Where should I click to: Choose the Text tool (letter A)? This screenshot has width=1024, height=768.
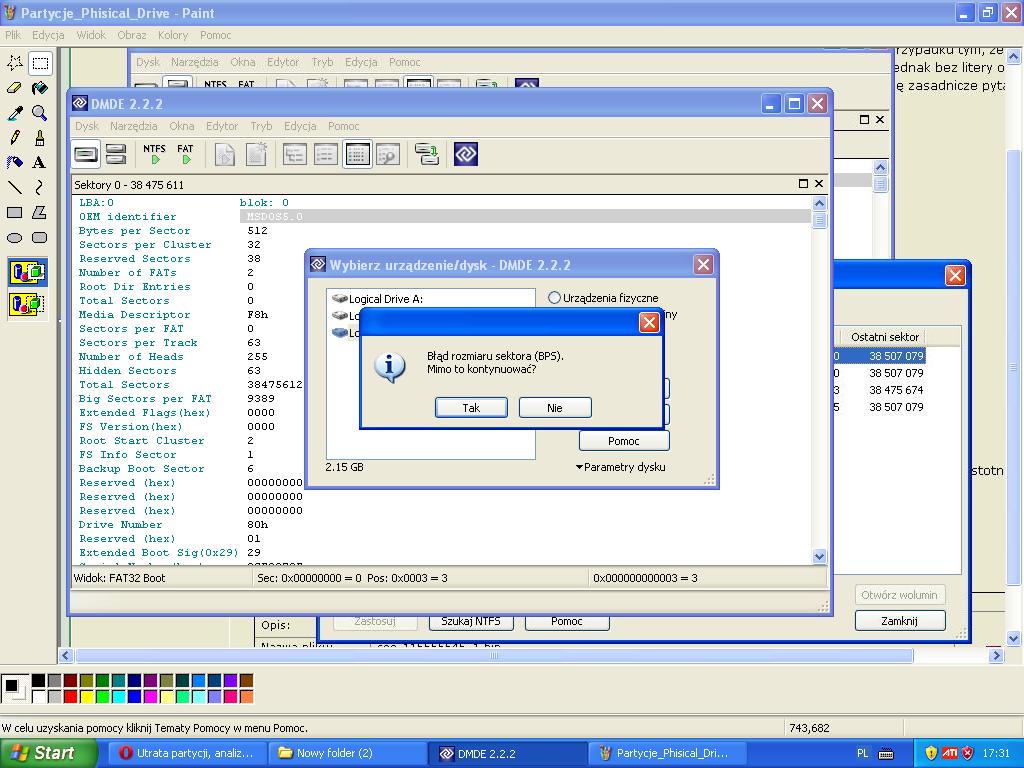(40, 162)
